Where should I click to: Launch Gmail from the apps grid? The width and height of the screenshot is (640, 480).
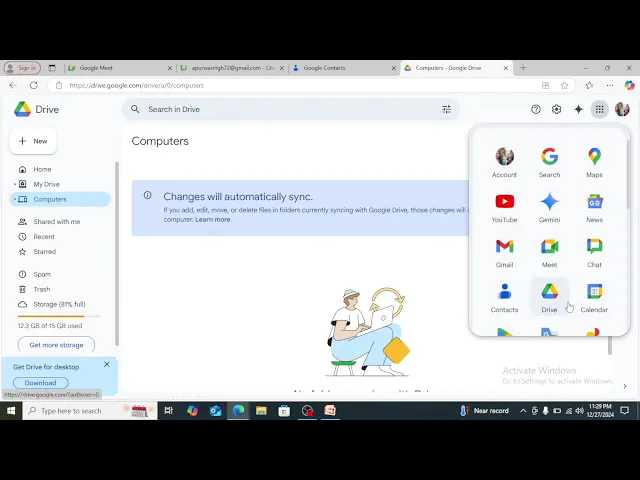point(504,253)
